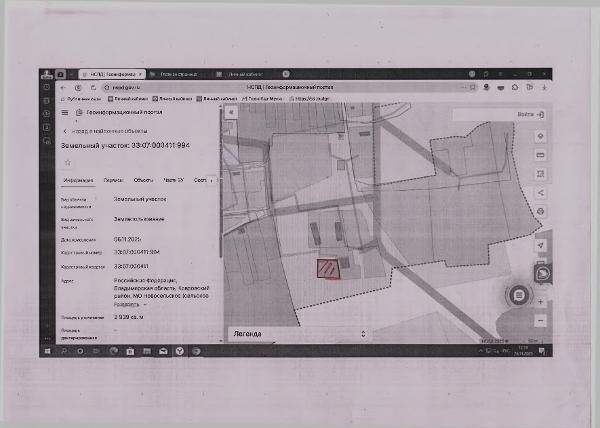Zoom in the map with plus
600x428 pixels.
coord(540,302)
